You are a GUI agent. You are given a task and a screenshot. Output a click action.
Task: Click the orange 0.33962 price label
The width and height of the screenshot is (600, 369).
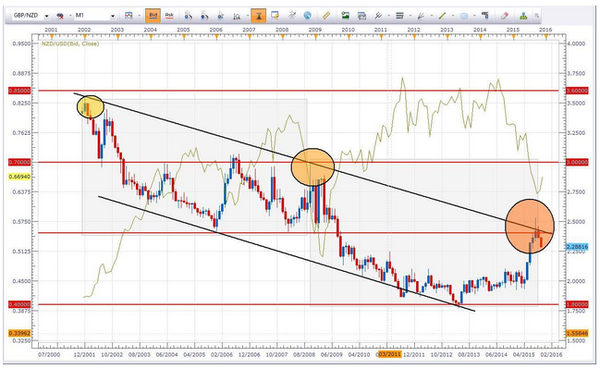[19, 333]
